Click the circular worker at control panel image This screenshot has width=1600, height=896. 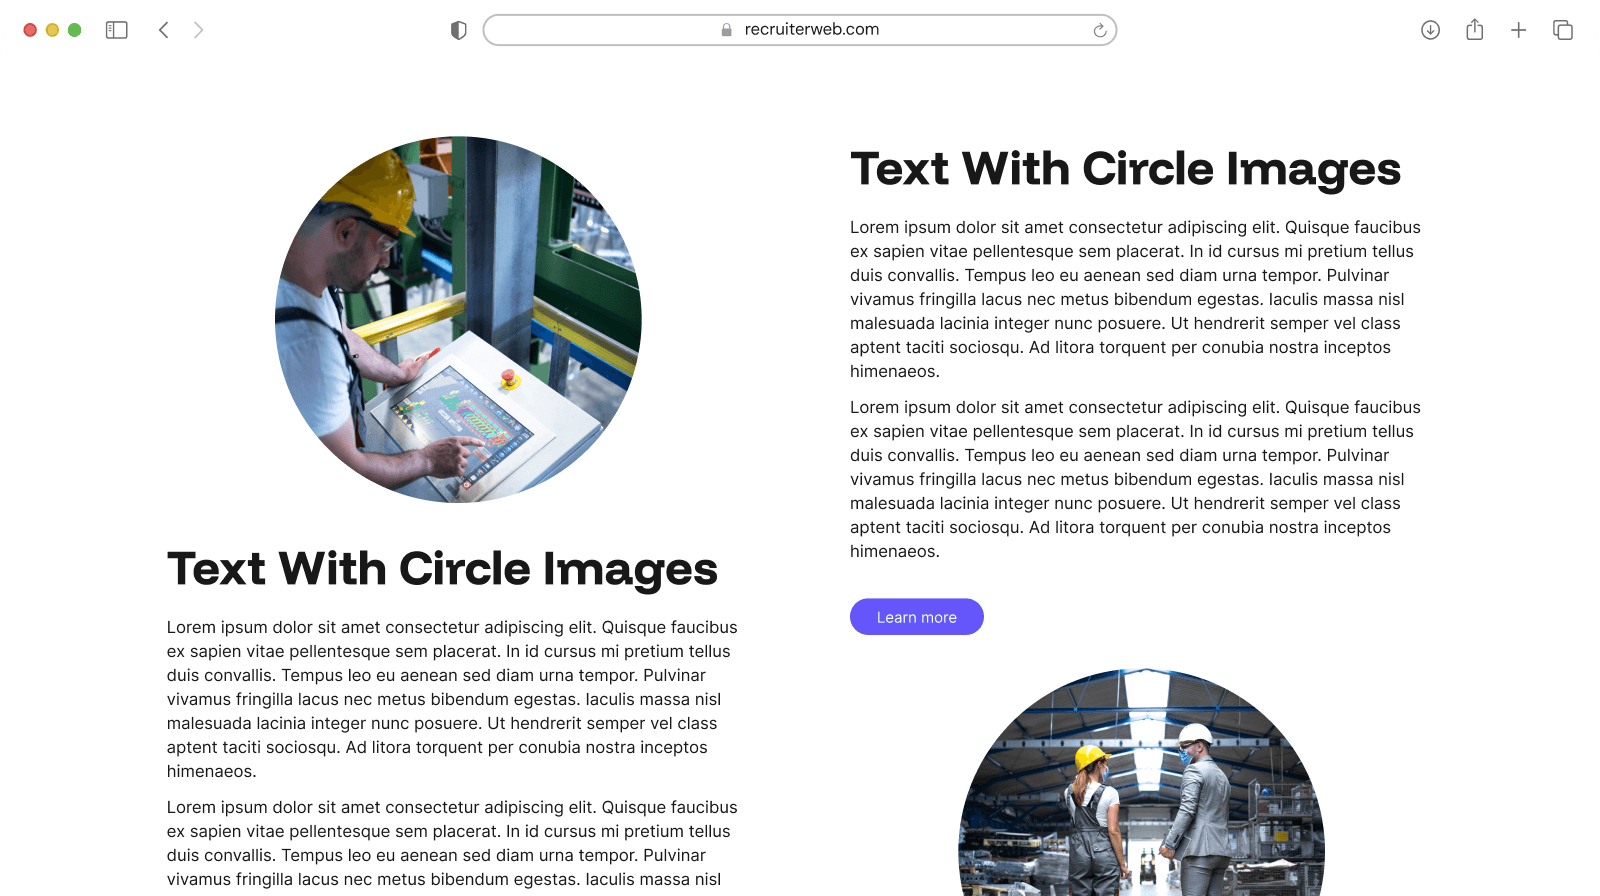pos(458,320)
